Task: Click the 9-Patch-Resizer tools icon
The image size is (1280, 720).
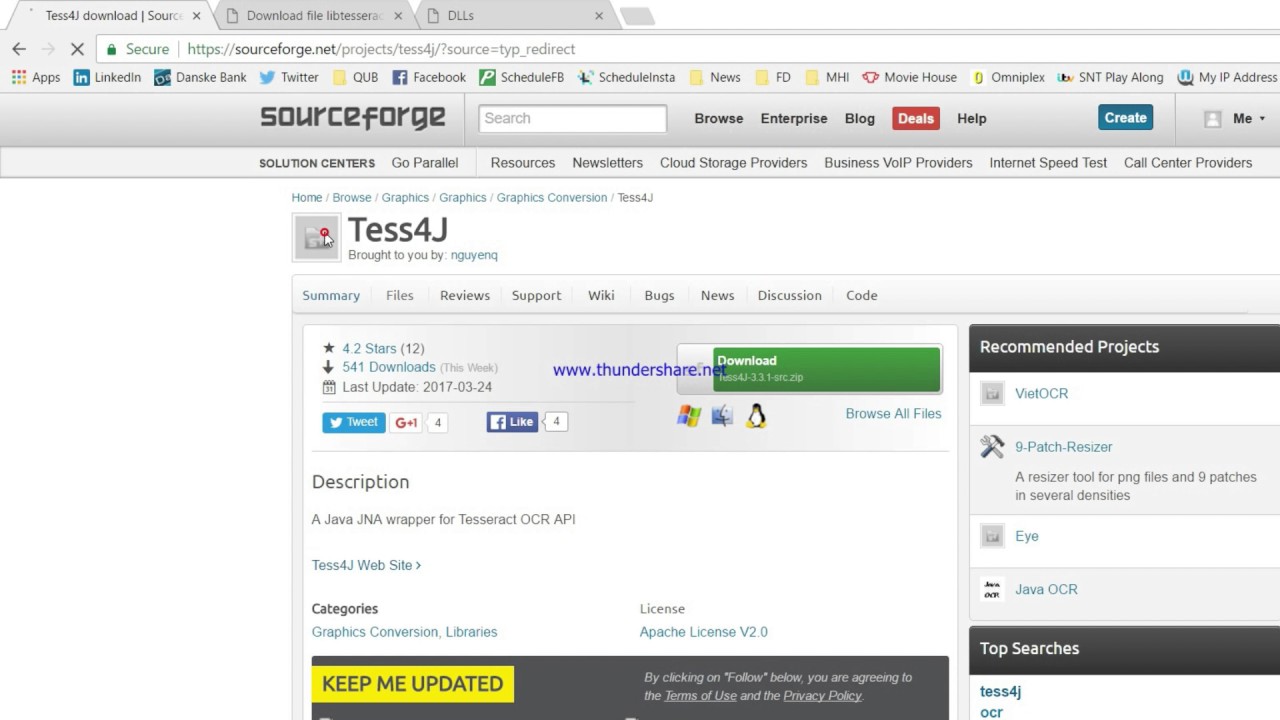Action: point(992,447)
